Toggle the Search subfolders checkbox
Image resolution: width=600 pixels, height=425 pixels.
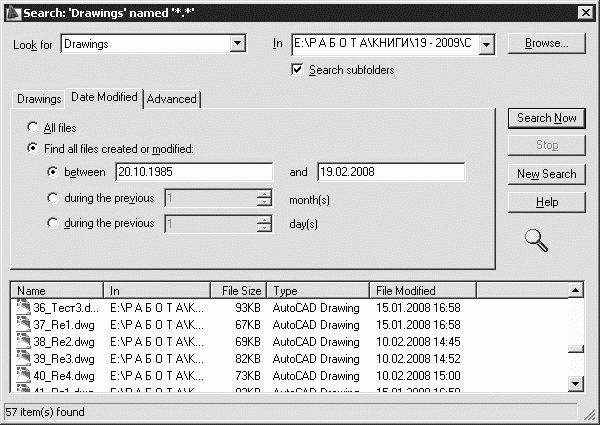[x=297, y=70]
